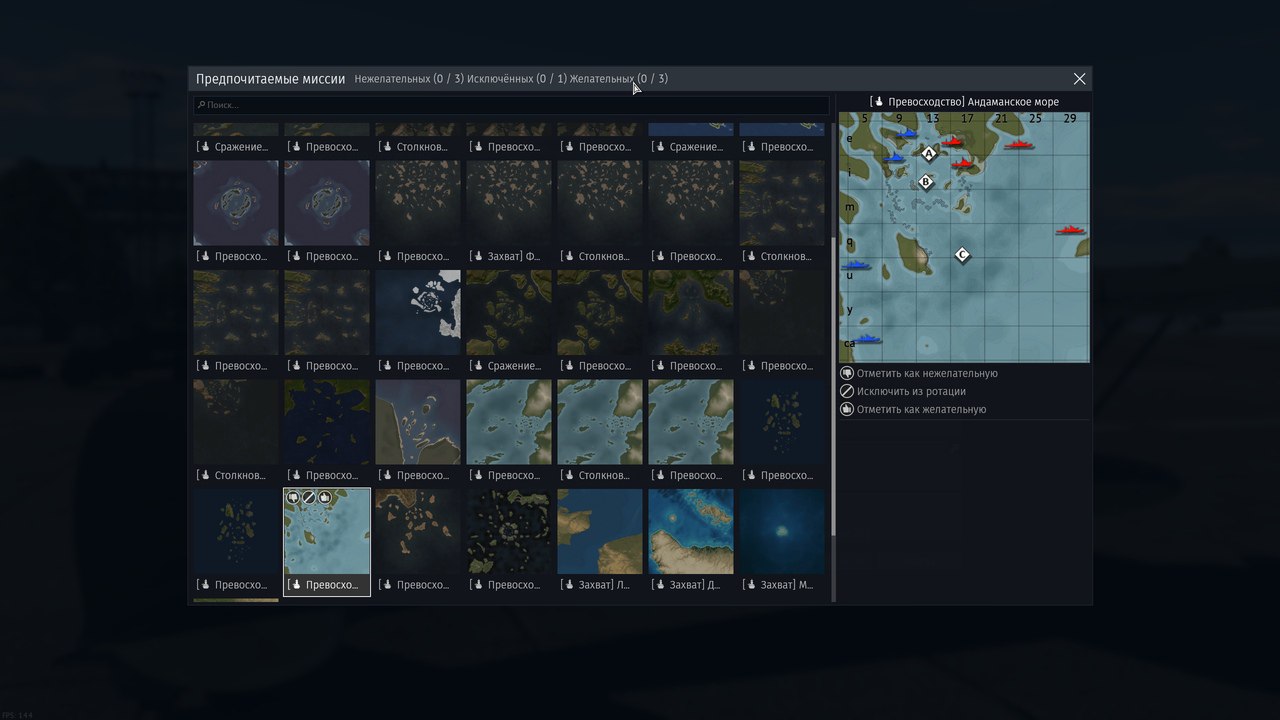
Task: Mark mission as undesirable (Отметить как нежелательную)
Action: pos(919,373)
